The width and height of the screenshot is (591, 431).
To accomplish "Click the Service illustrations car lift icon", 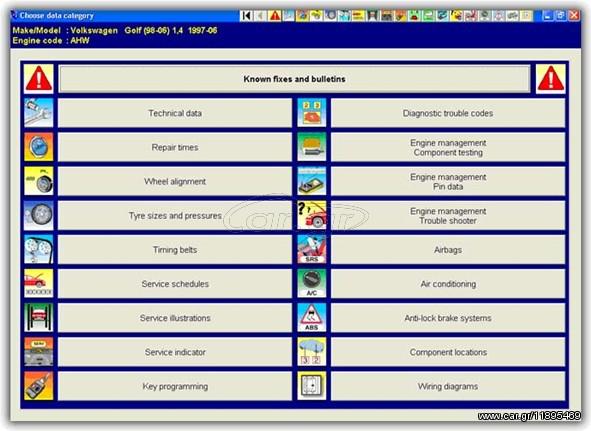I will coord(38,318).
